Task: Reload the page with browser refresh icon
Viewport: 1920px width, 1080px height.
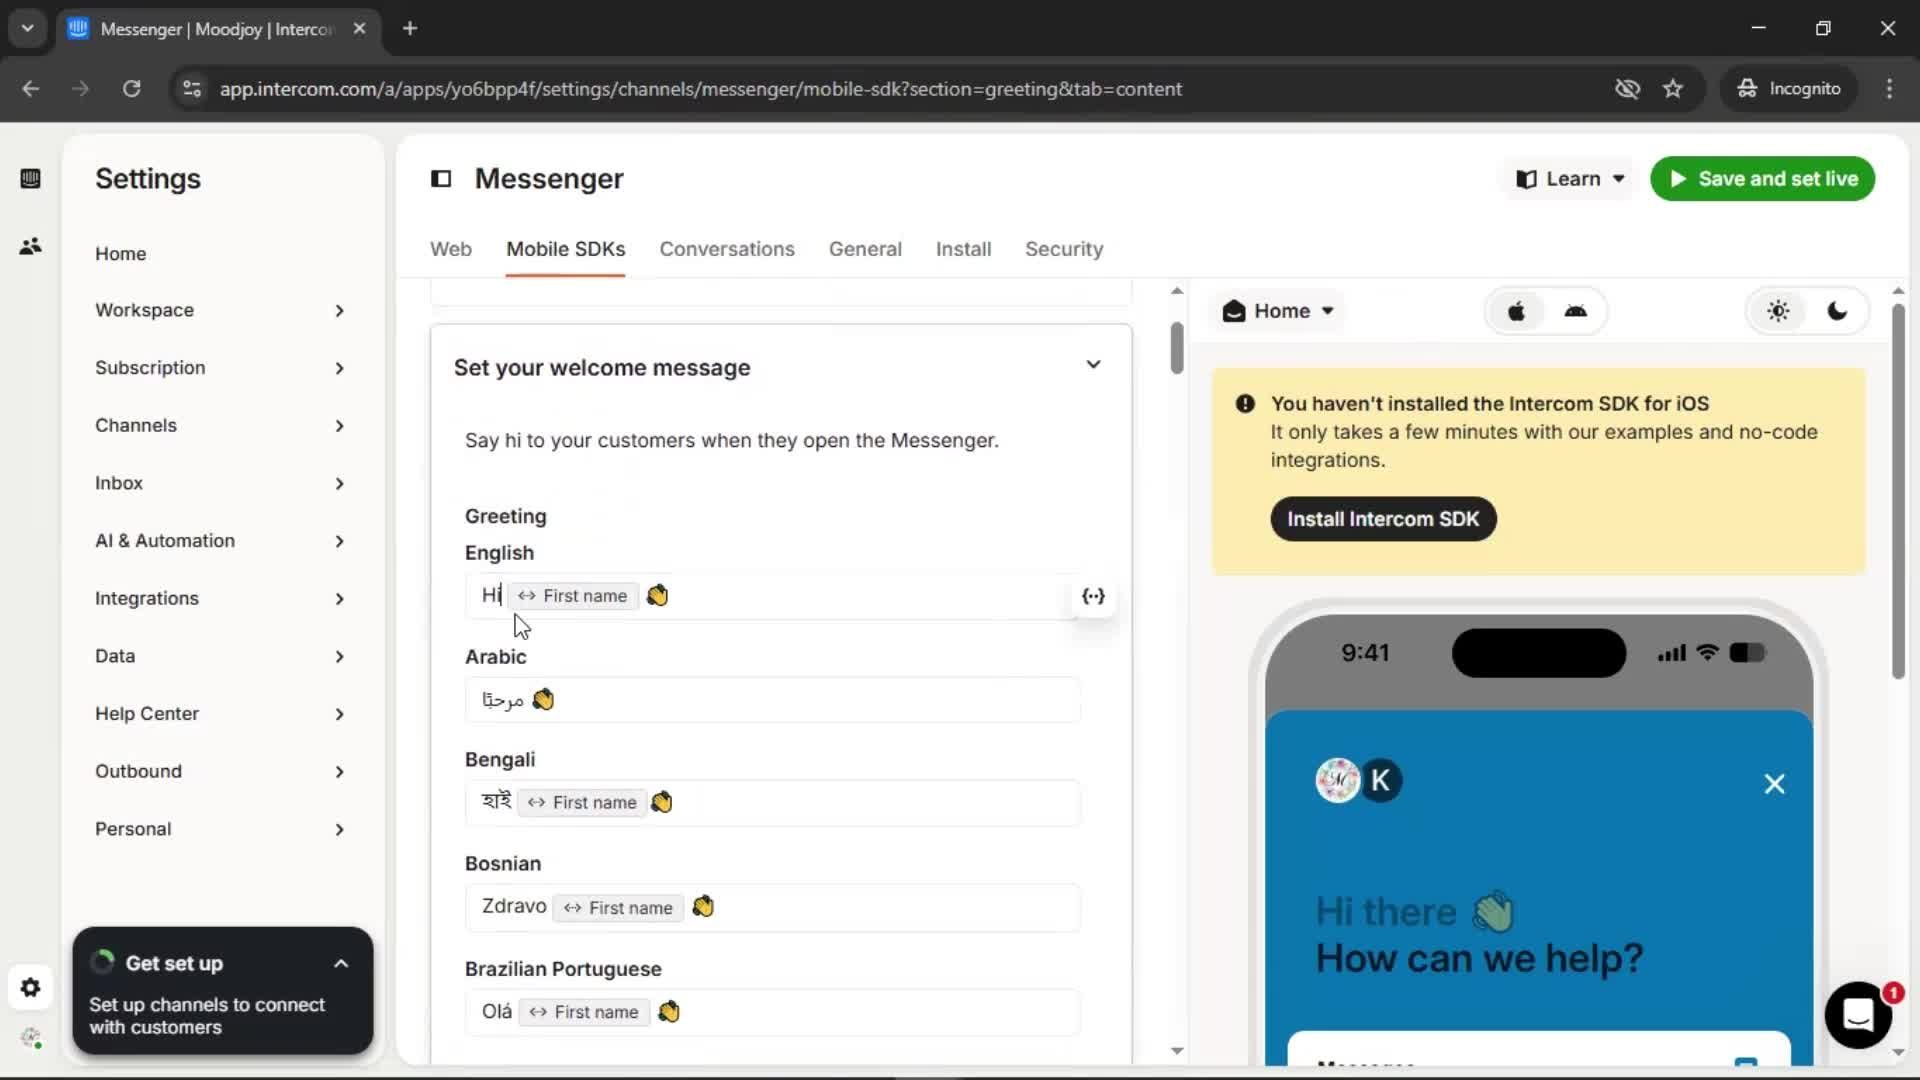Action: click(x=131, y=89)
